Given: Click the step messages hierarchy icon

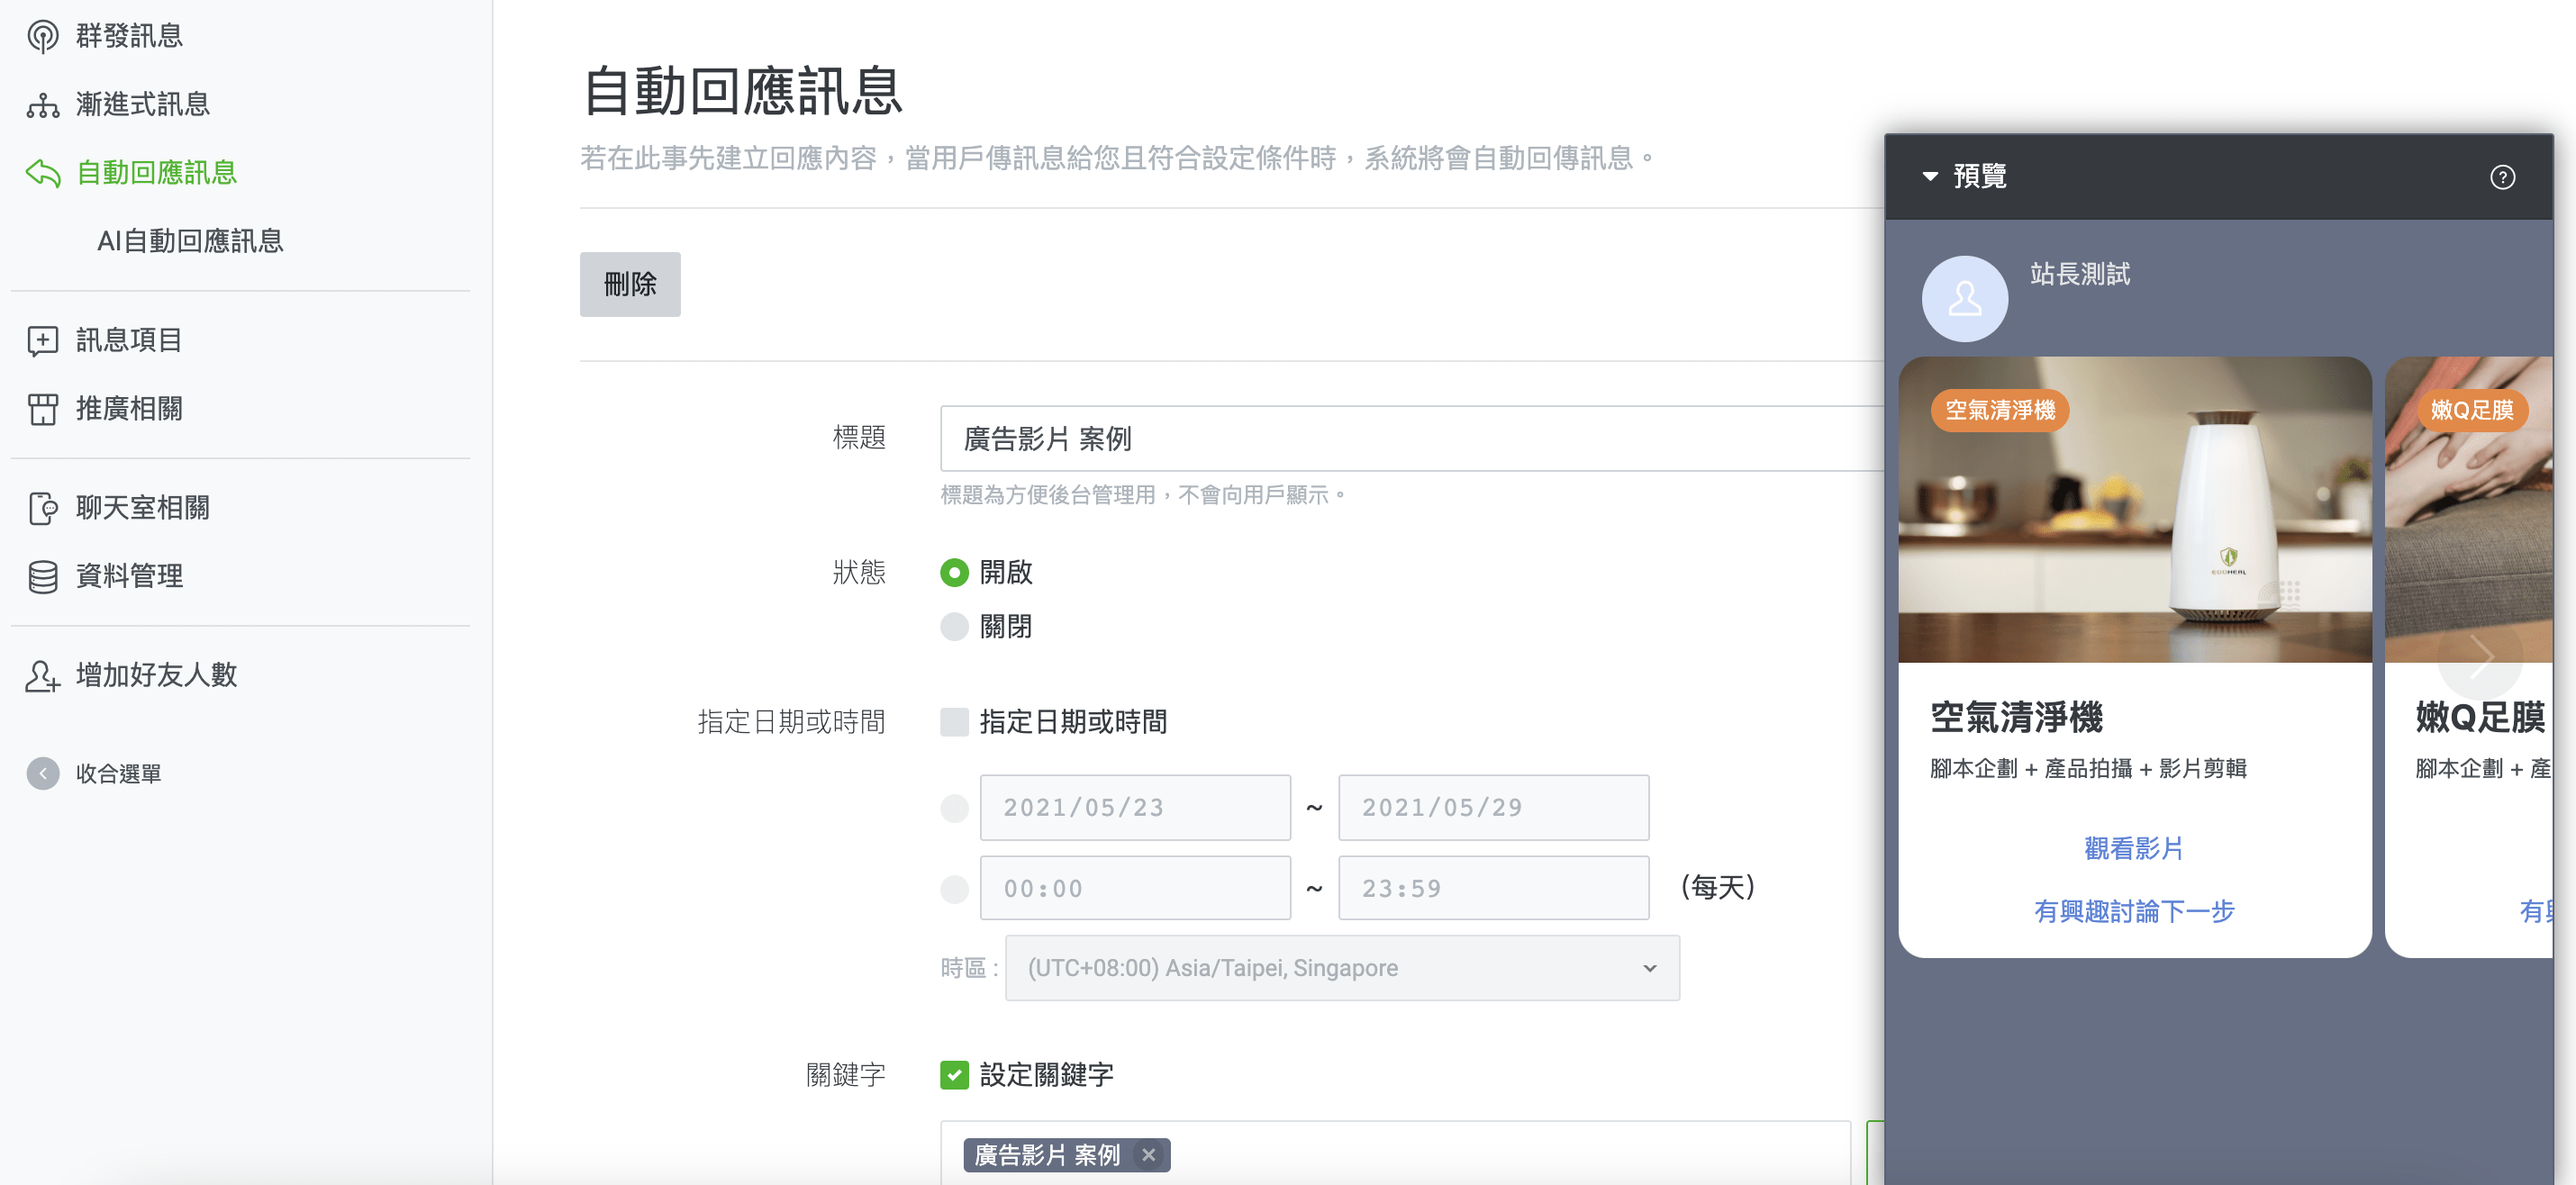Looking at the screenshot, I should point(42,105).
